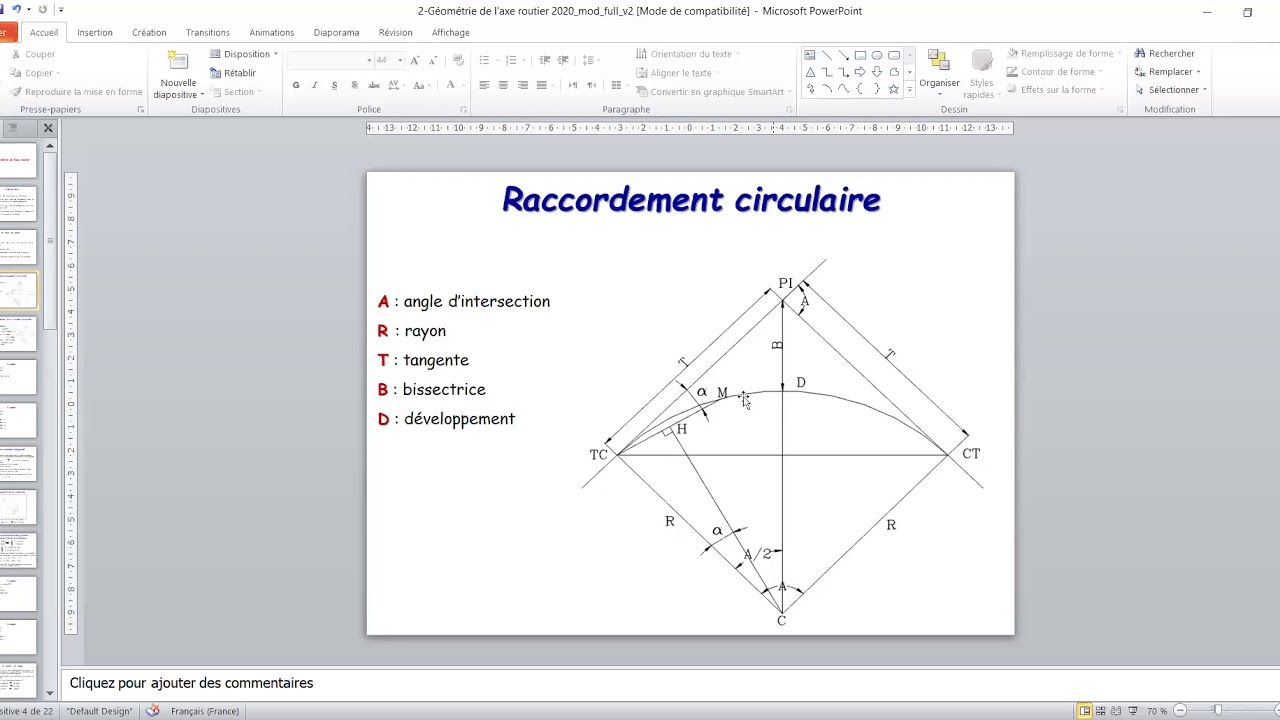Switch to the Transitions tab
The image size is (1280, 720).
coord(208,32)
